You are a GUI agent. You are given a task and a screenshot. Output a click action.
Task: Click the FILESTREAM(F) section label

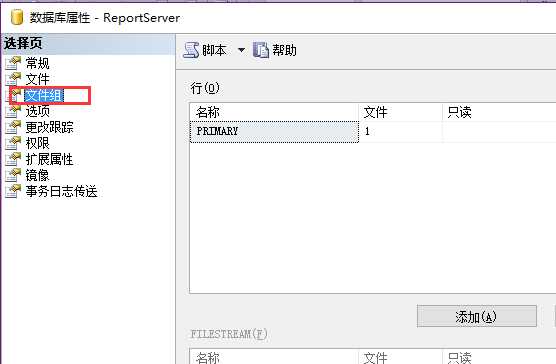[x=229, y=334]
